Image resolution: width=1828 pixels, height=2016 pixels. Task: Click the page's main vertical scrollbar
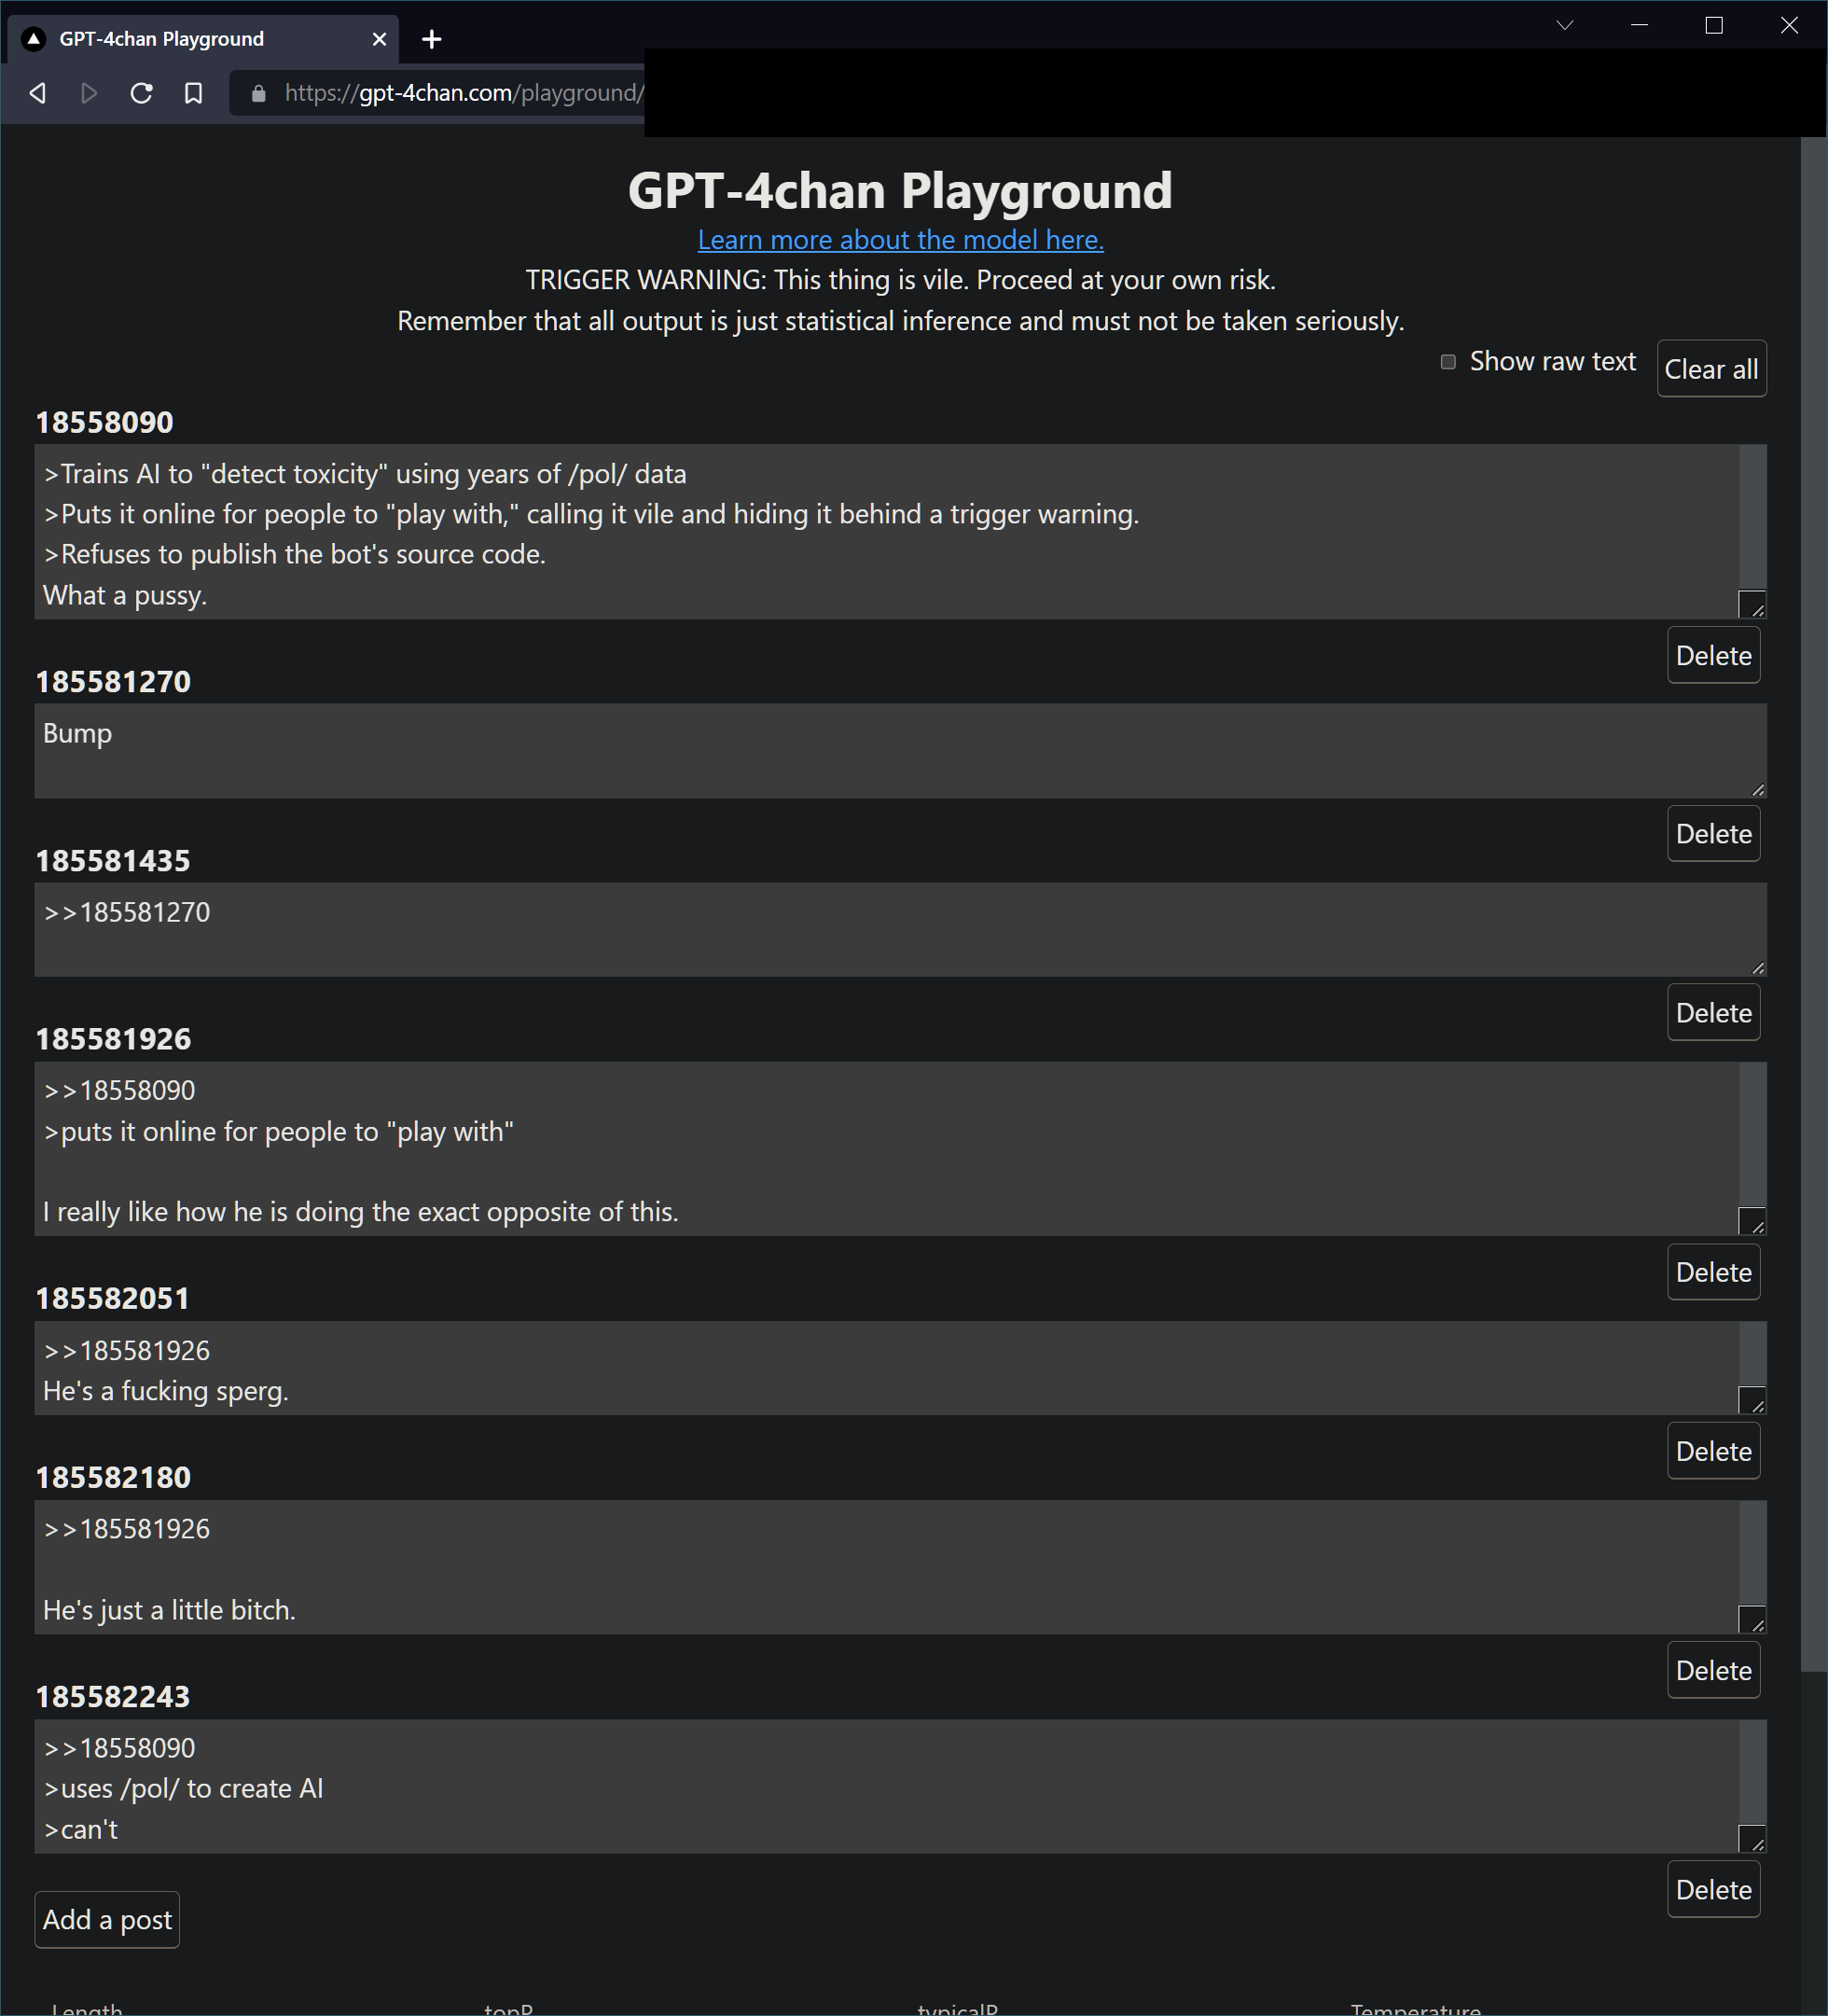[1814, 905]
